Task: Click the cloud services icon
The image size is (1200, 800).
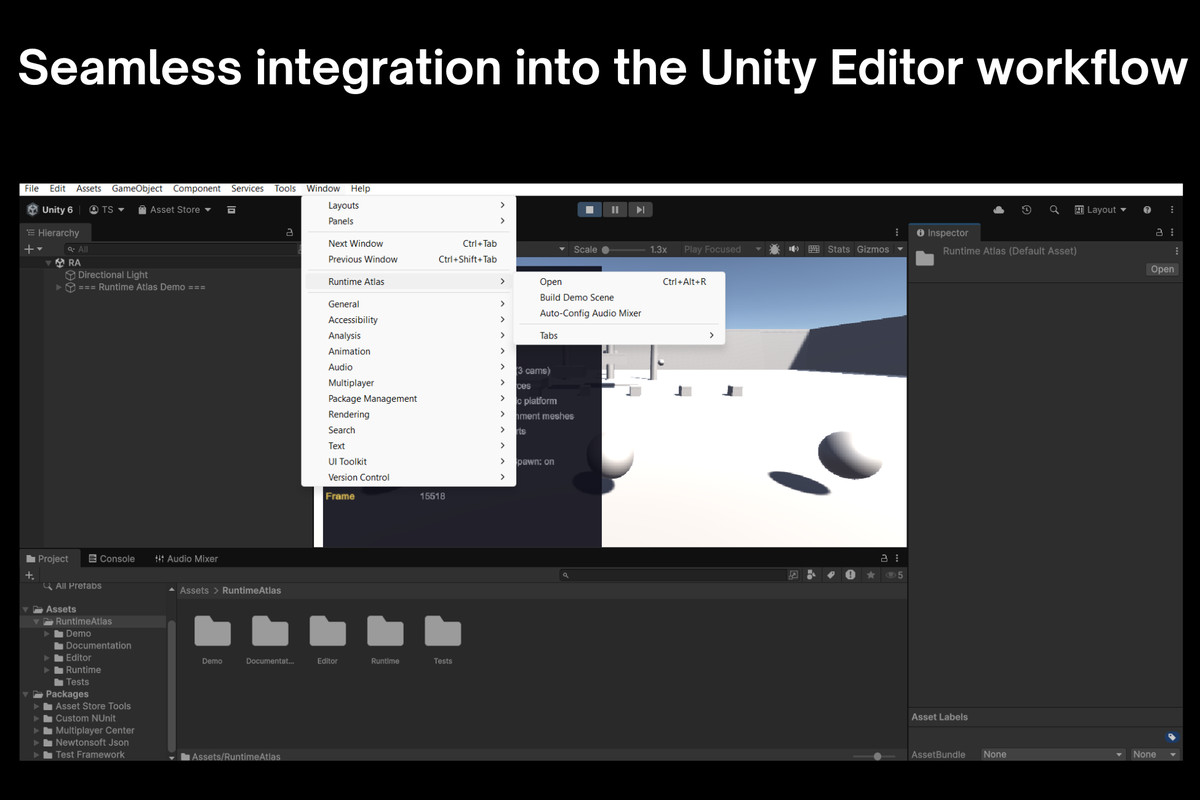Action: pos(999,210)
